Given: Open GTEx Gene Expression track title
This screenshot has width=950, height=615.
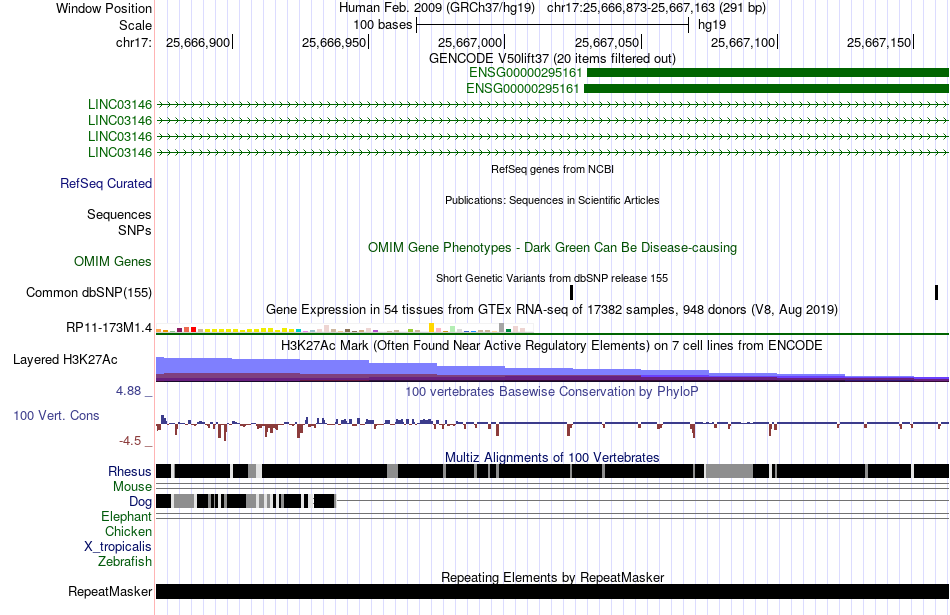Looking at the screenshot, I should [552, 310].
